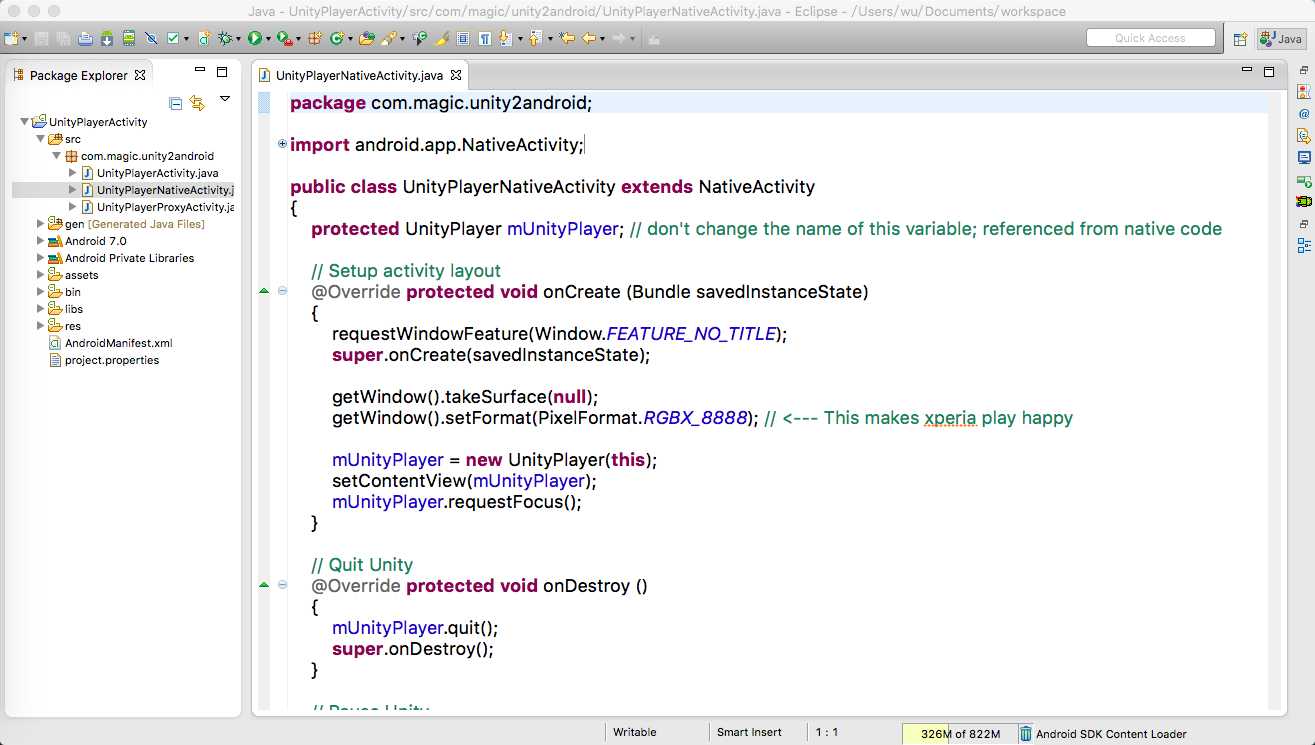Viewport: 1315px width, 745px height.
Task: Select the Package Explorer tab
Action: click(x=79, y=75)
